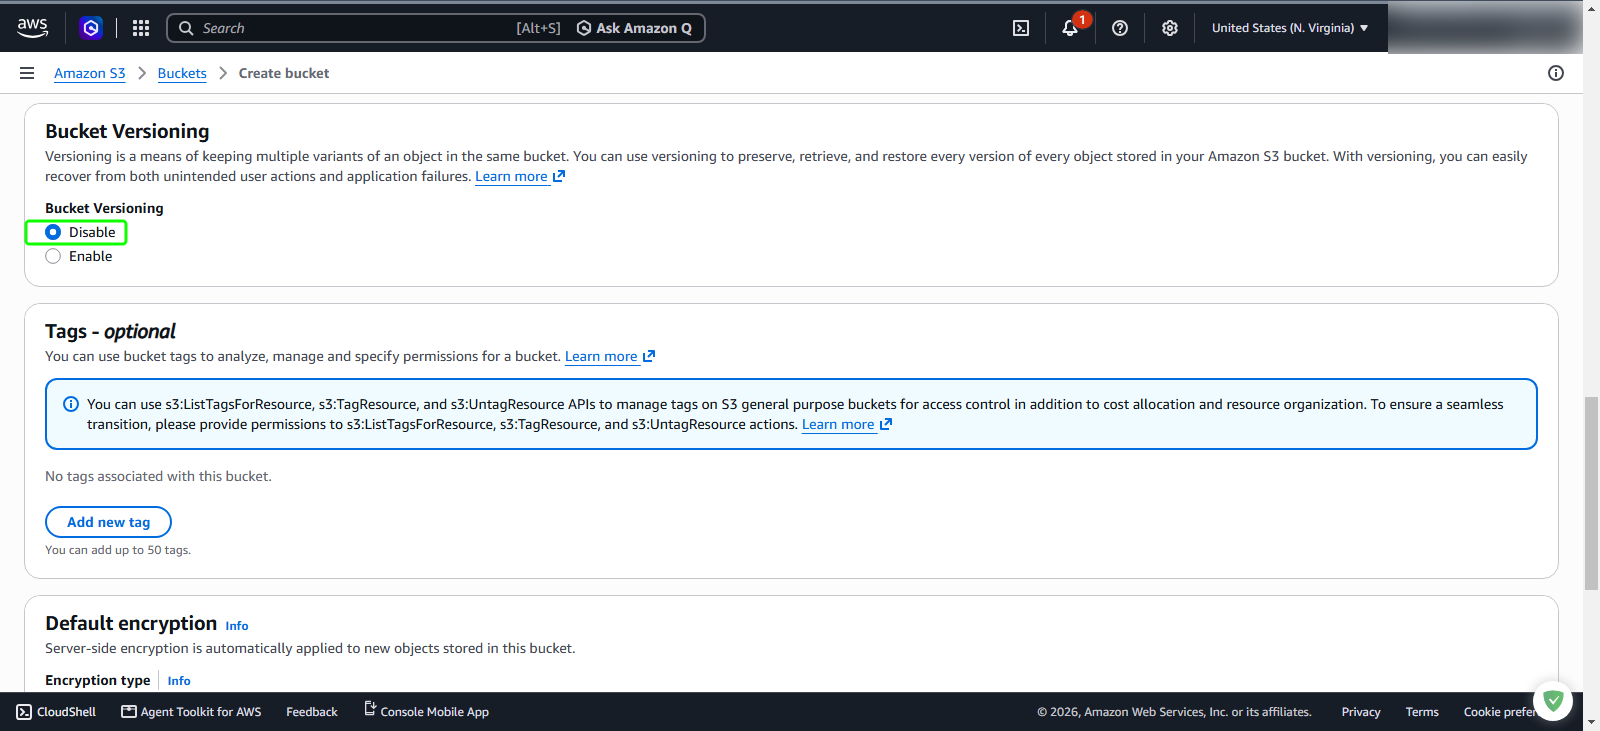Open the notifications bell
The image size is (1600, 731).
click(1070, 28)
